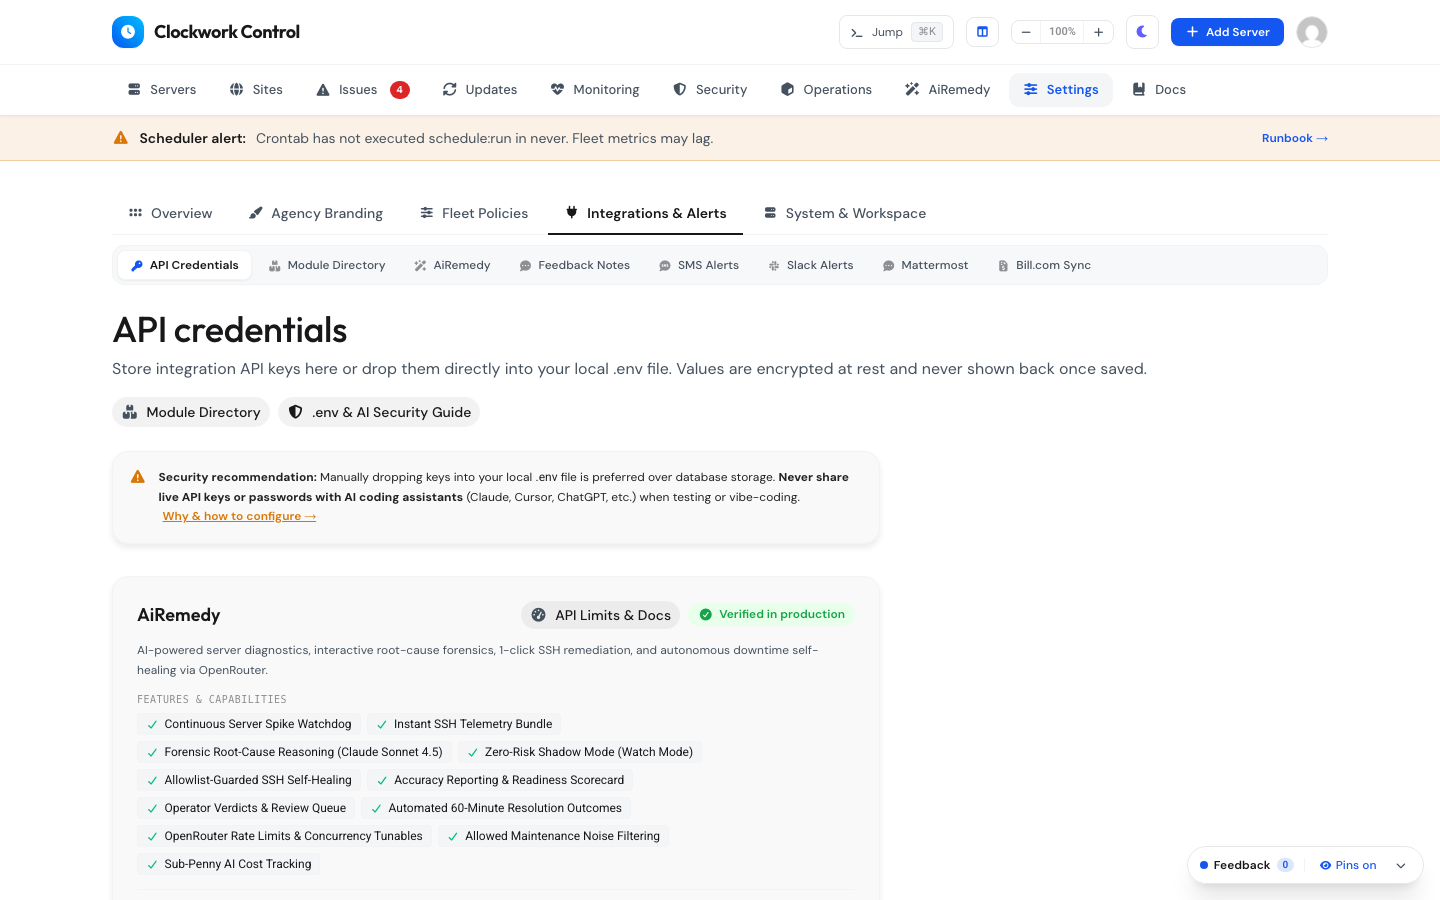This screenshot has width=1440, height=900.
Task: Click the Clockwork Control clock logo
Action: (128, 32)
